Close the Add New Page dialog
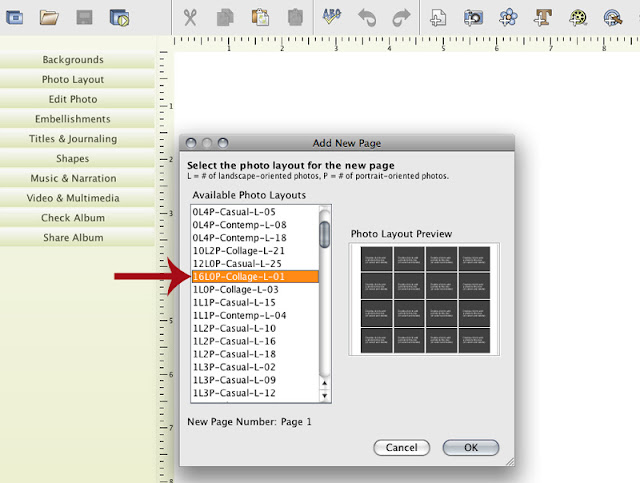The width and height of the screenshot is (640, 483). coord(191,143)
